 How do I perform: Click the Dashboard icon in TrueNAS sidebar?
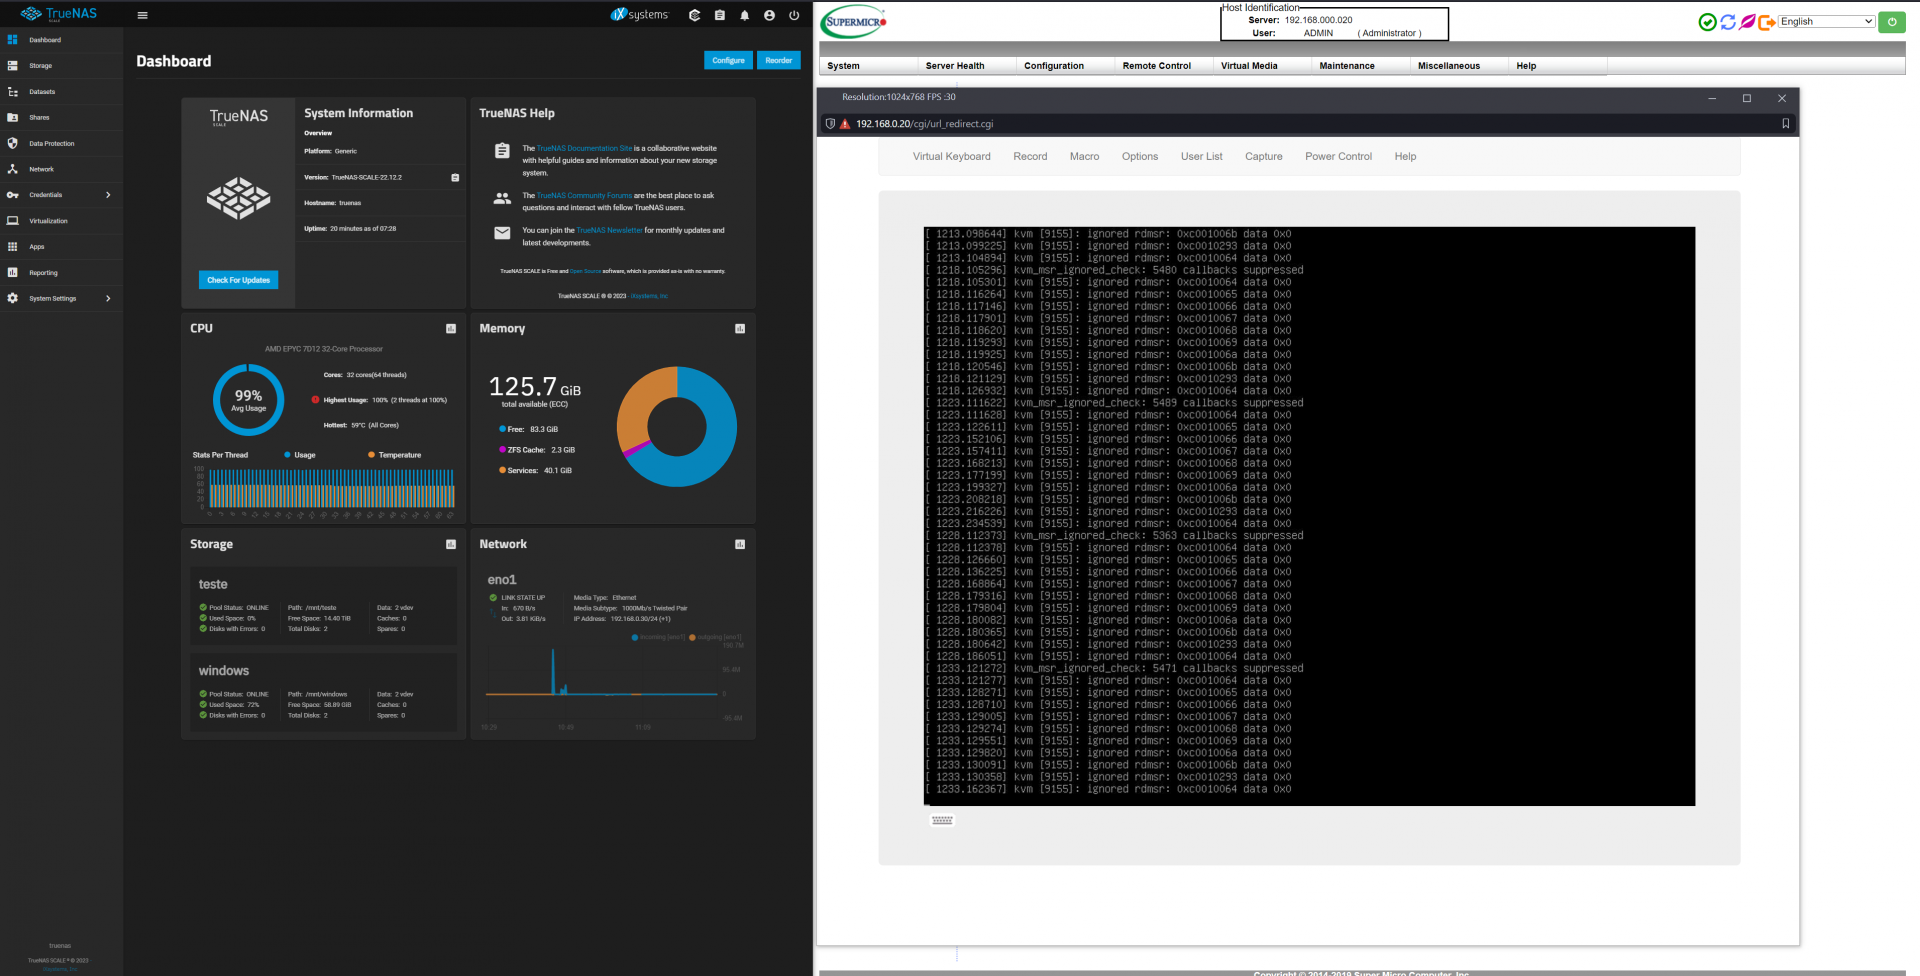pyautogui.click(x=12, y=40)
